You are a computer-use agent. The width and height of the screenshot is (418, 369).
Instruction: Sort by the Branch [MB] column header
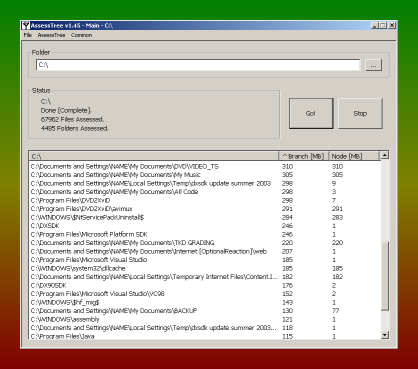click(x=304, y=156)
